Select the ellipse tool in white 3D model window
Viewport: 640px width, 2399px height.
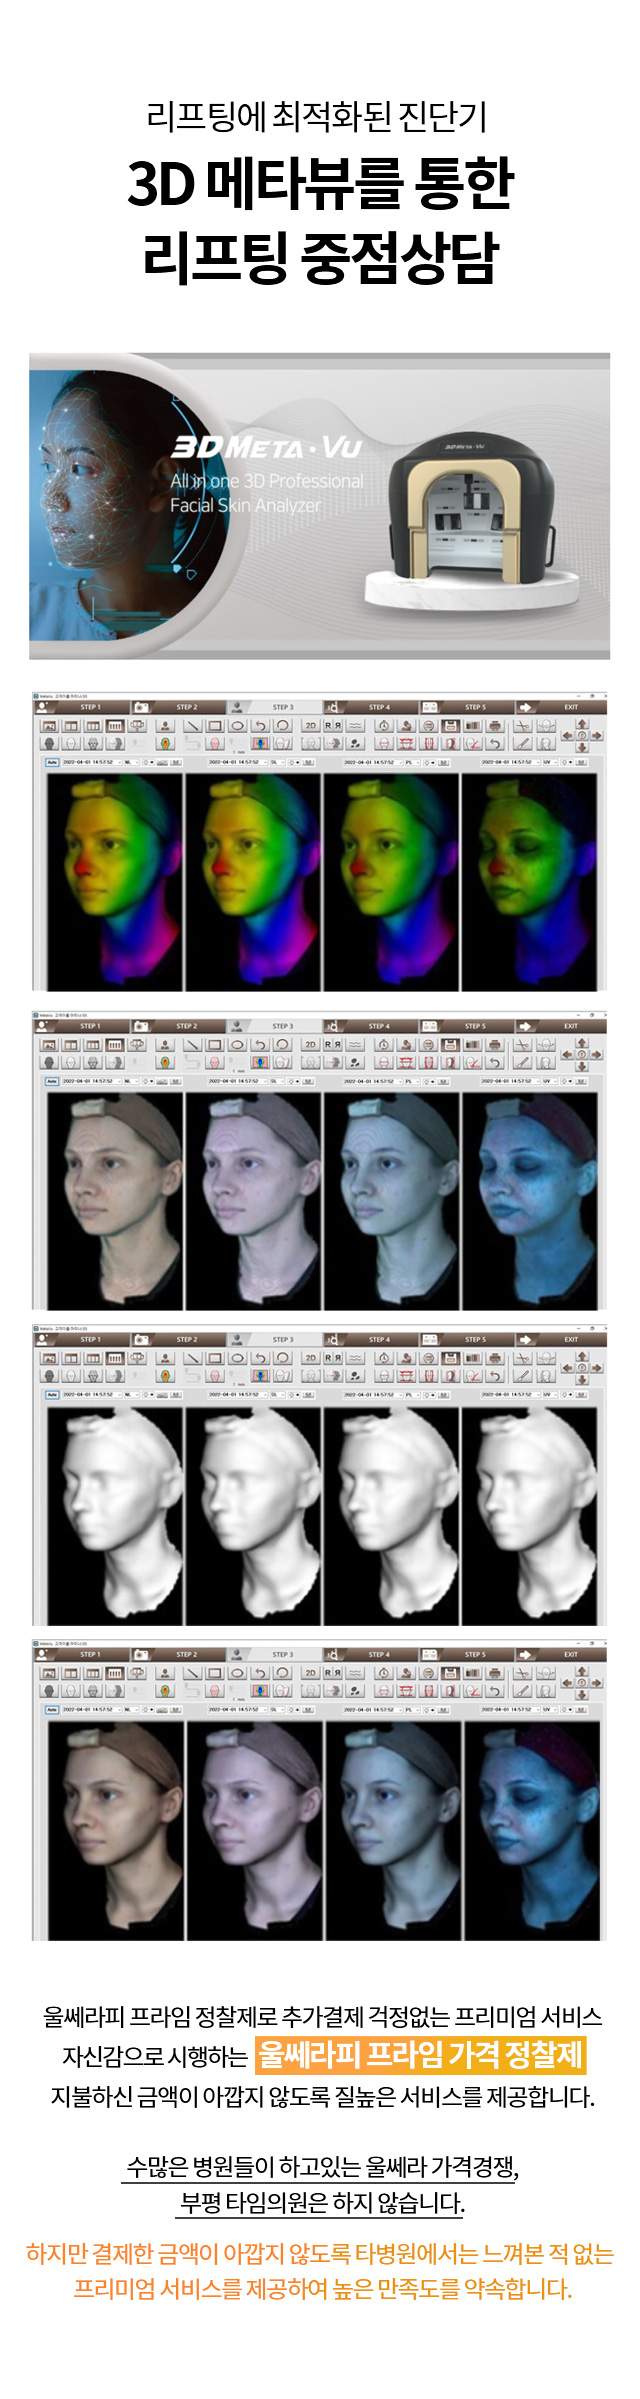(237, 1358)
